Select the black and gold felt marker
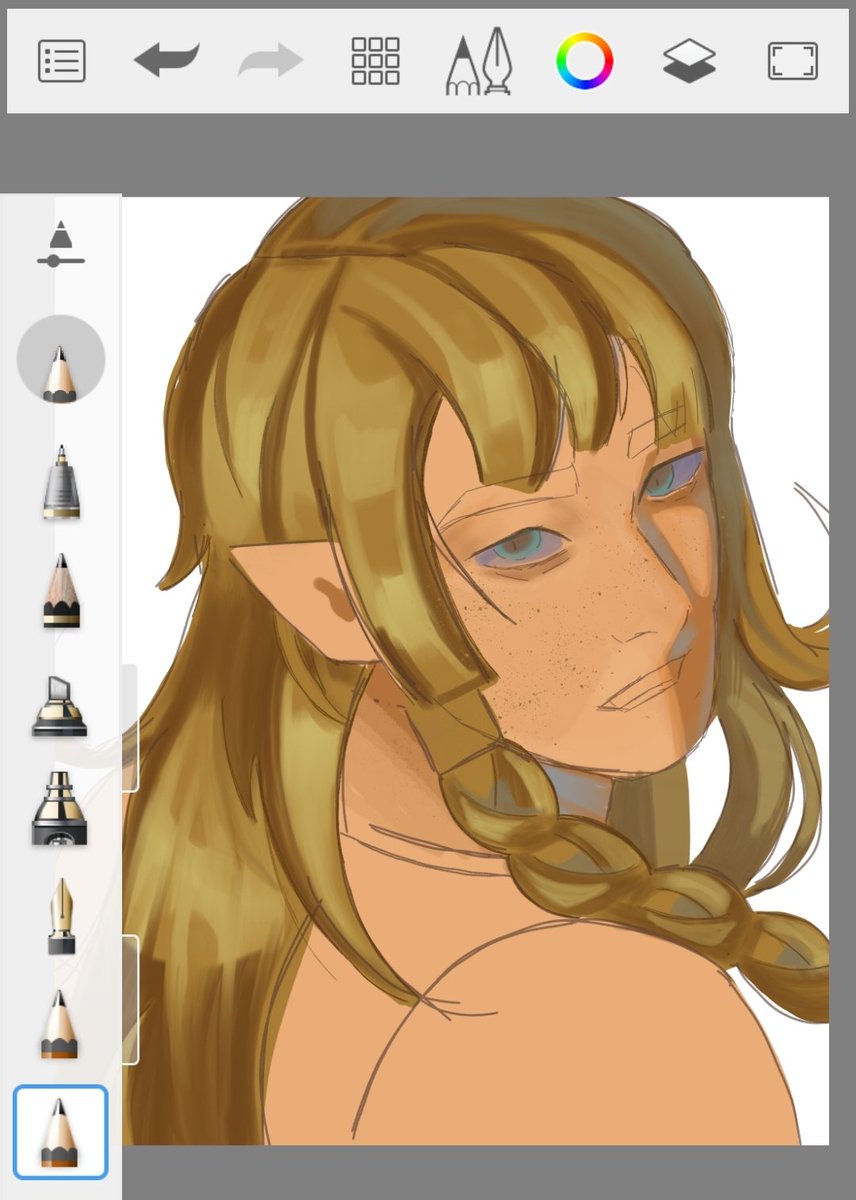 click(60, 808)
